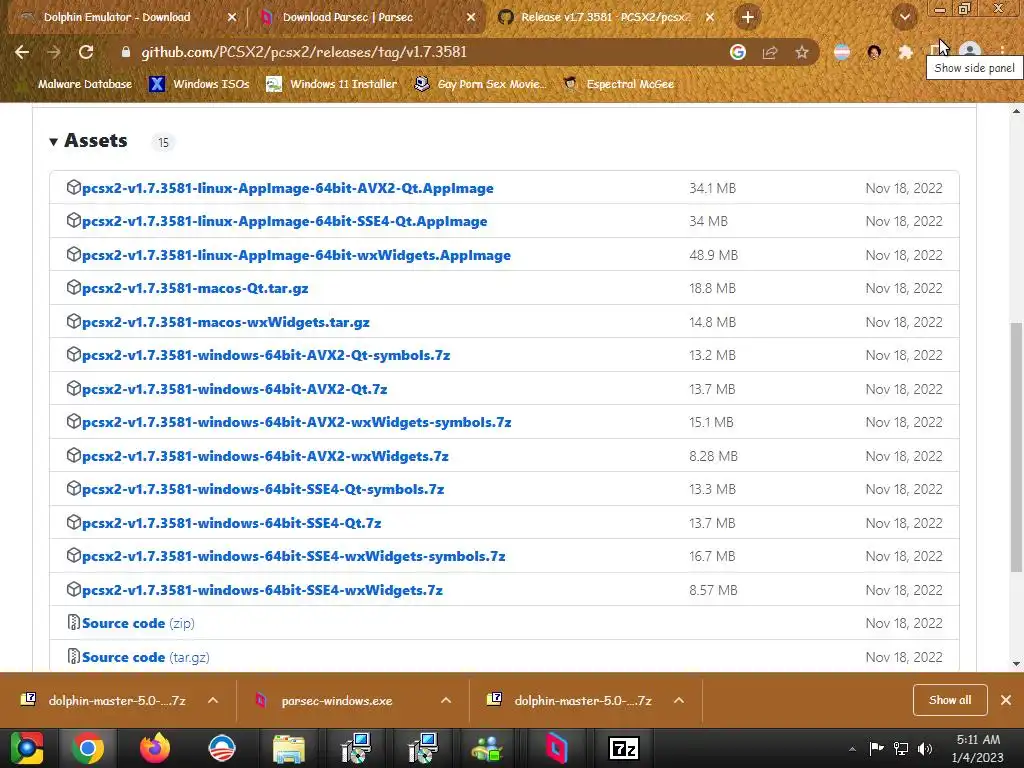The image size is (1024, 768).
Task: Download macos-wxWidgets.tar.gz asset
Action: click(x=226, y=322)
